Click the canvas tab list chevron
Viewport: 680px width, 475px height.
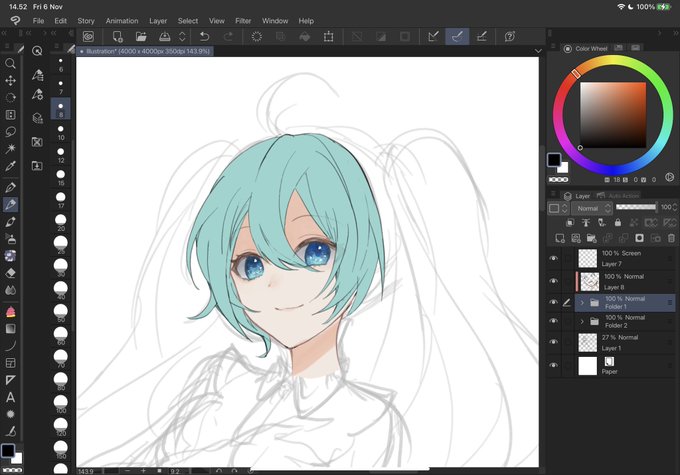(x=538, y=51)
